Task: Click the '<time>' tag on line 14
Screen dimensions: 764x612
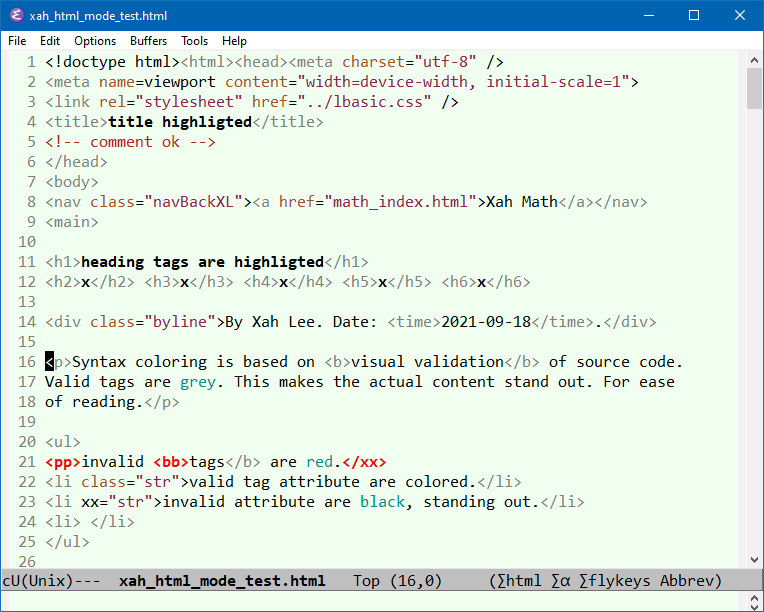Action: (x=414, y=322)
